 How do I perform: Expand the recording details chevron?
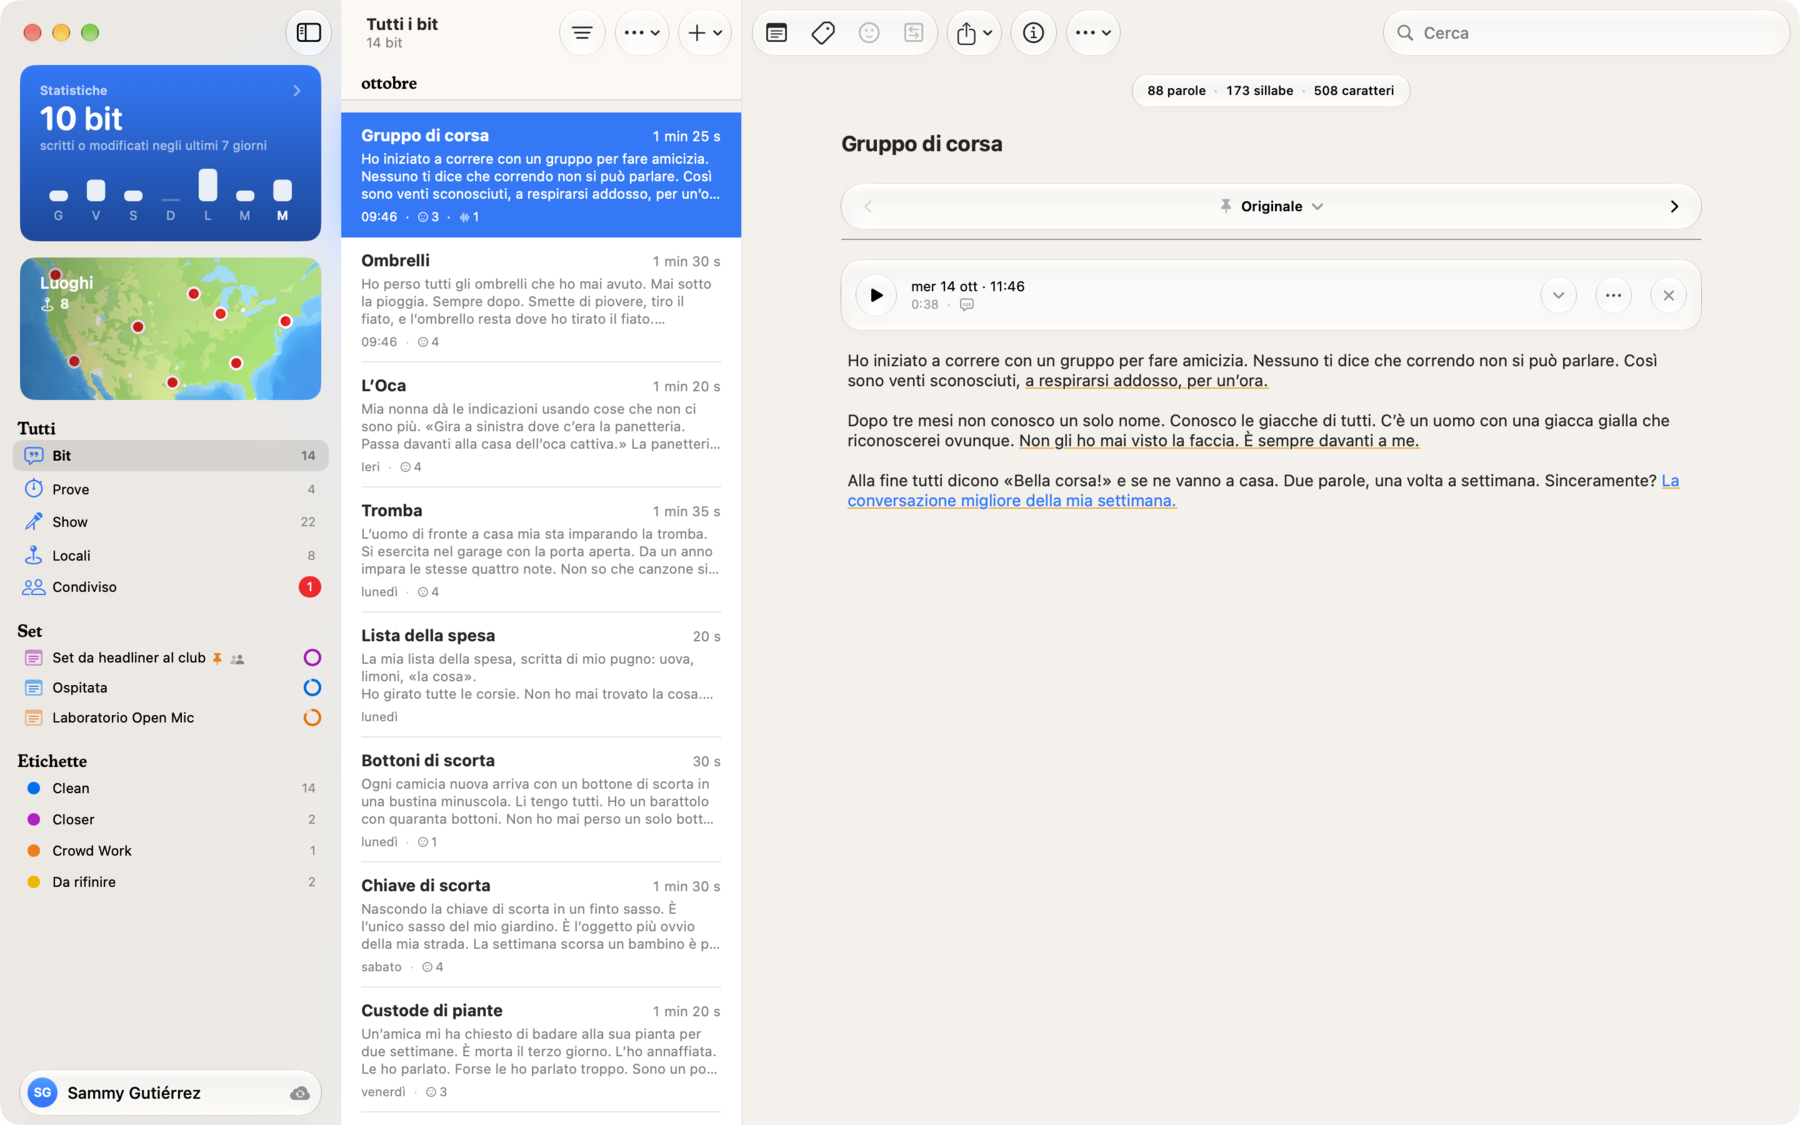1558,295
